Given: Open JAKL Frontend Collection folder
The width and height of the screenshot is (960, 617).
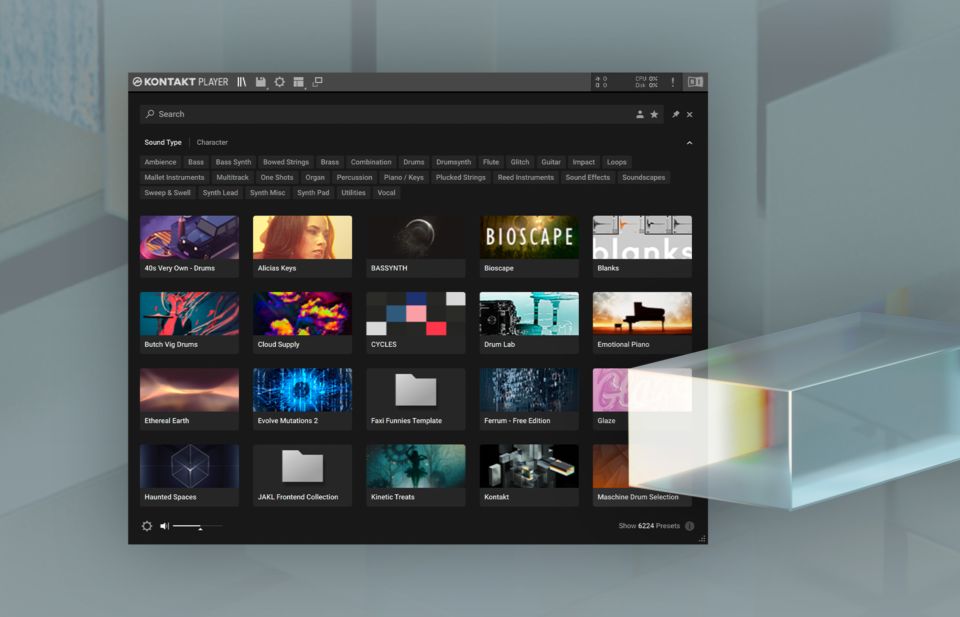Looking at the screenshot, I should click(302, 476).
